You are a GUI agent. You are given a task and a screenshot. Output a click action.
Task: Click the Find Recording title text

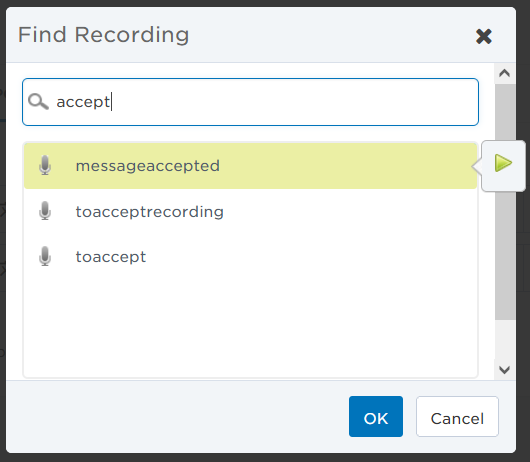pyautogui.click(x=103, y=35)
